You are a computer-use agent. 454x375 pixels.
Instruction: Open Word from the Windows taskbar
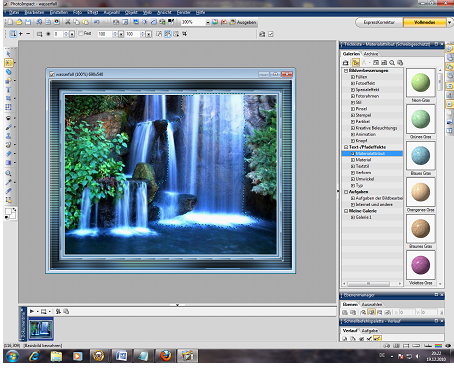tap(121, 356)
